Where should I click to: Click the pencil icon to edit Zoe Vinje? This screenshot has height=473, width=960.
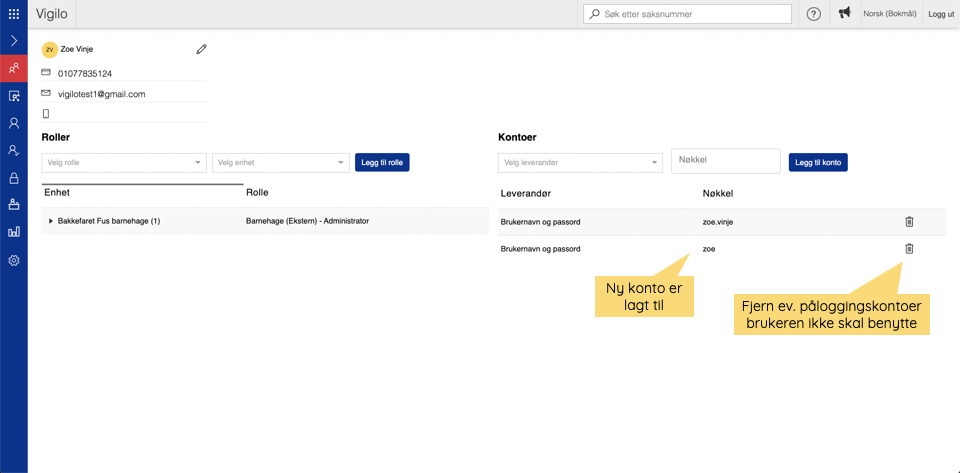201,49
